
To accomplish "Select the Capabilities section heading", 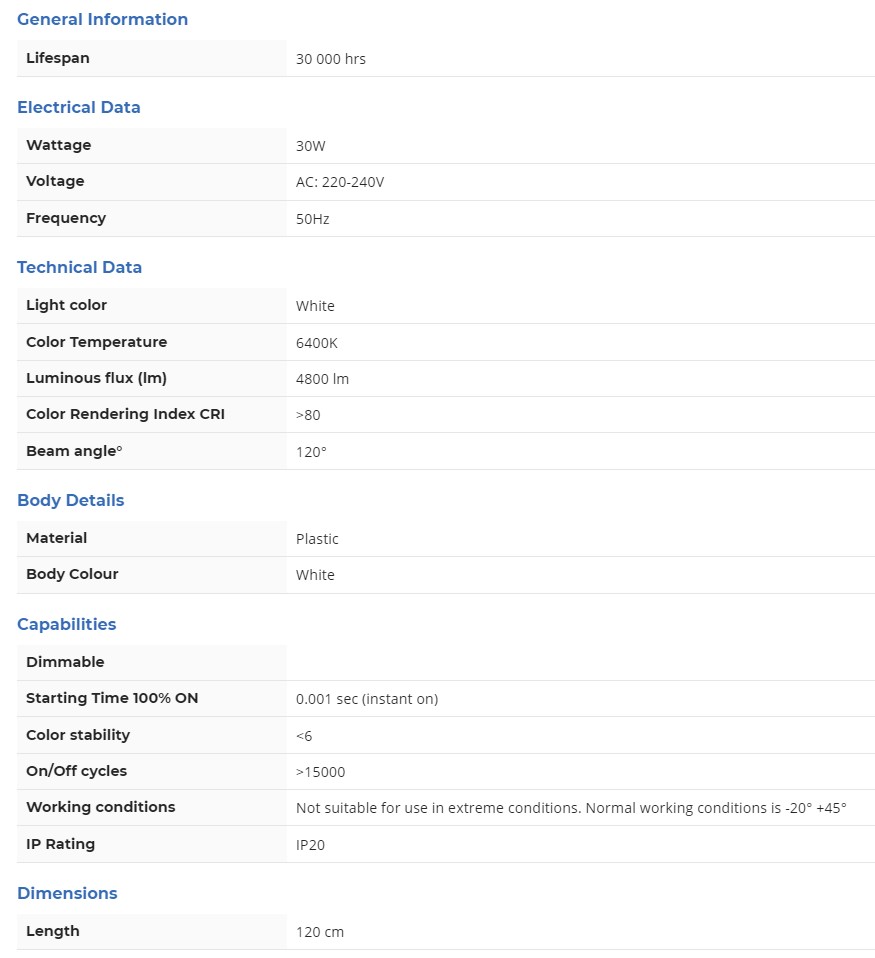I will [67, 624].
